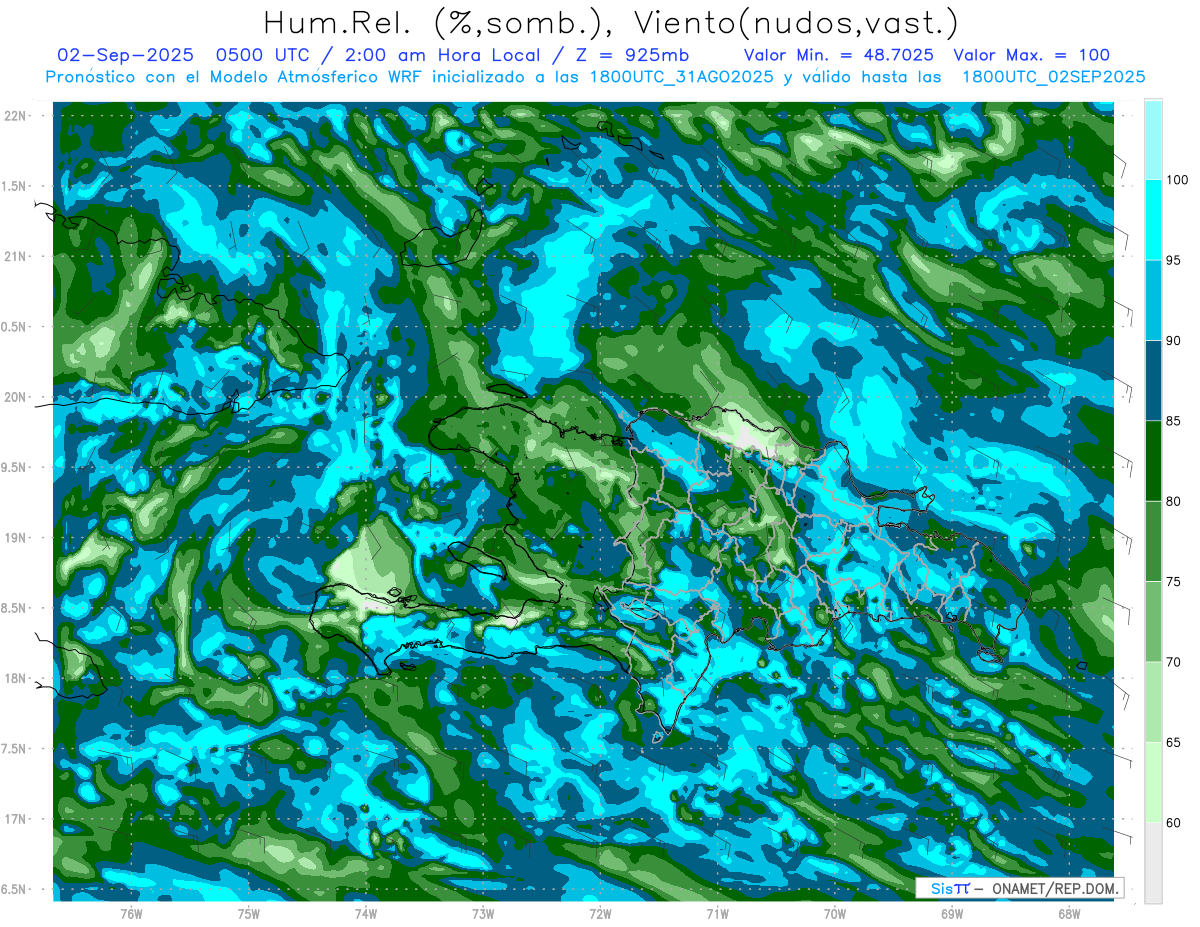Click the 18N latitude label

pyautogui.click(x=17, y=679)
